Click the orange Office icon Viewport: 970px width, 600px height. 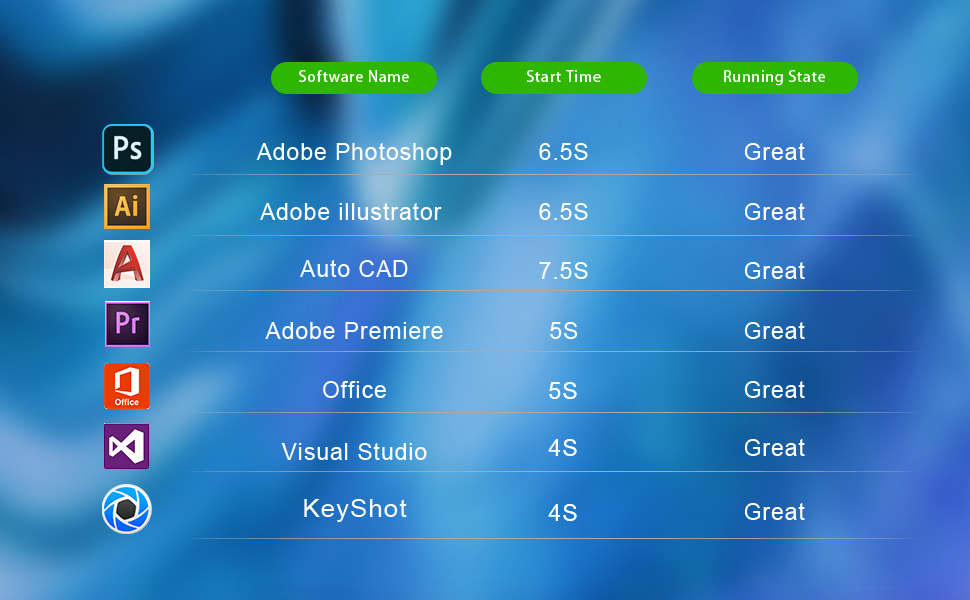click(127, 386)
